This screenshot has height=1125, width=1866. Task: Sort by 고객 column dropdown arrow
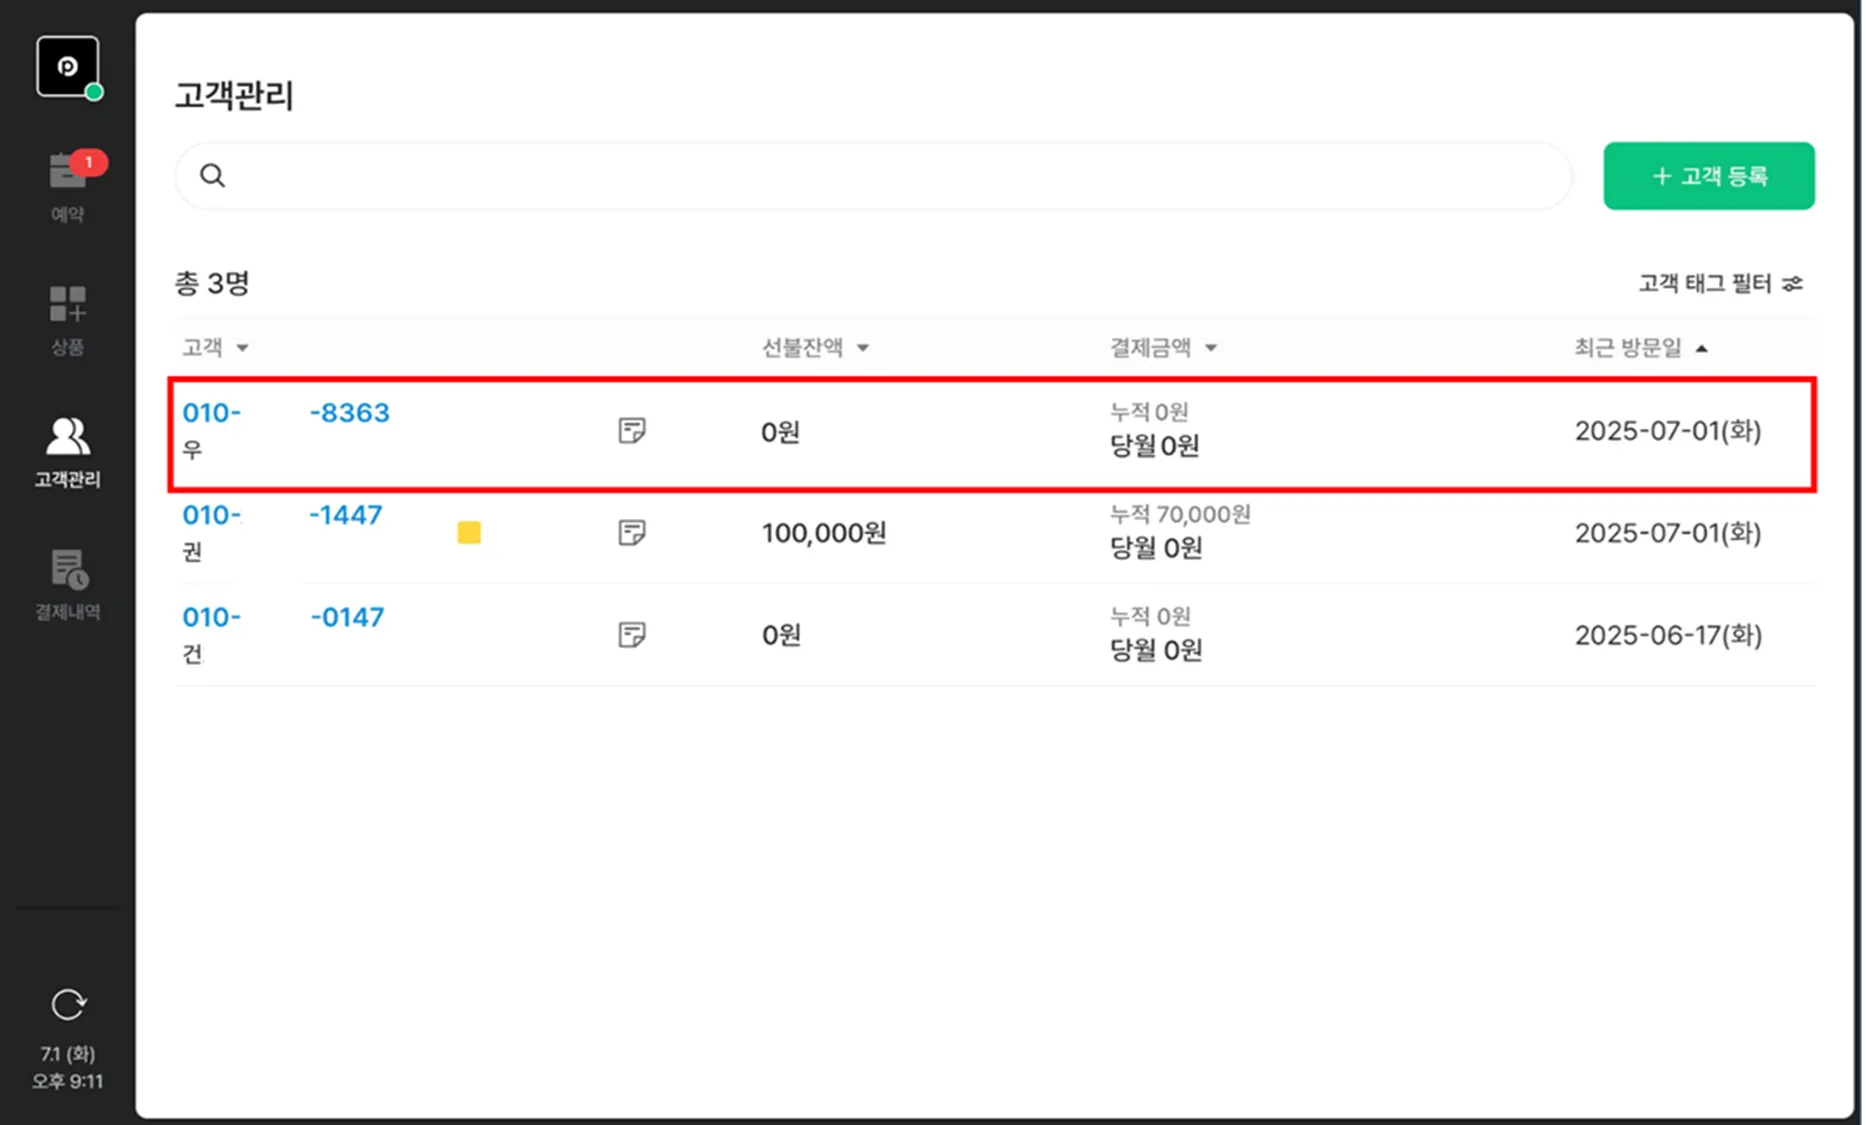click(242, 348)
